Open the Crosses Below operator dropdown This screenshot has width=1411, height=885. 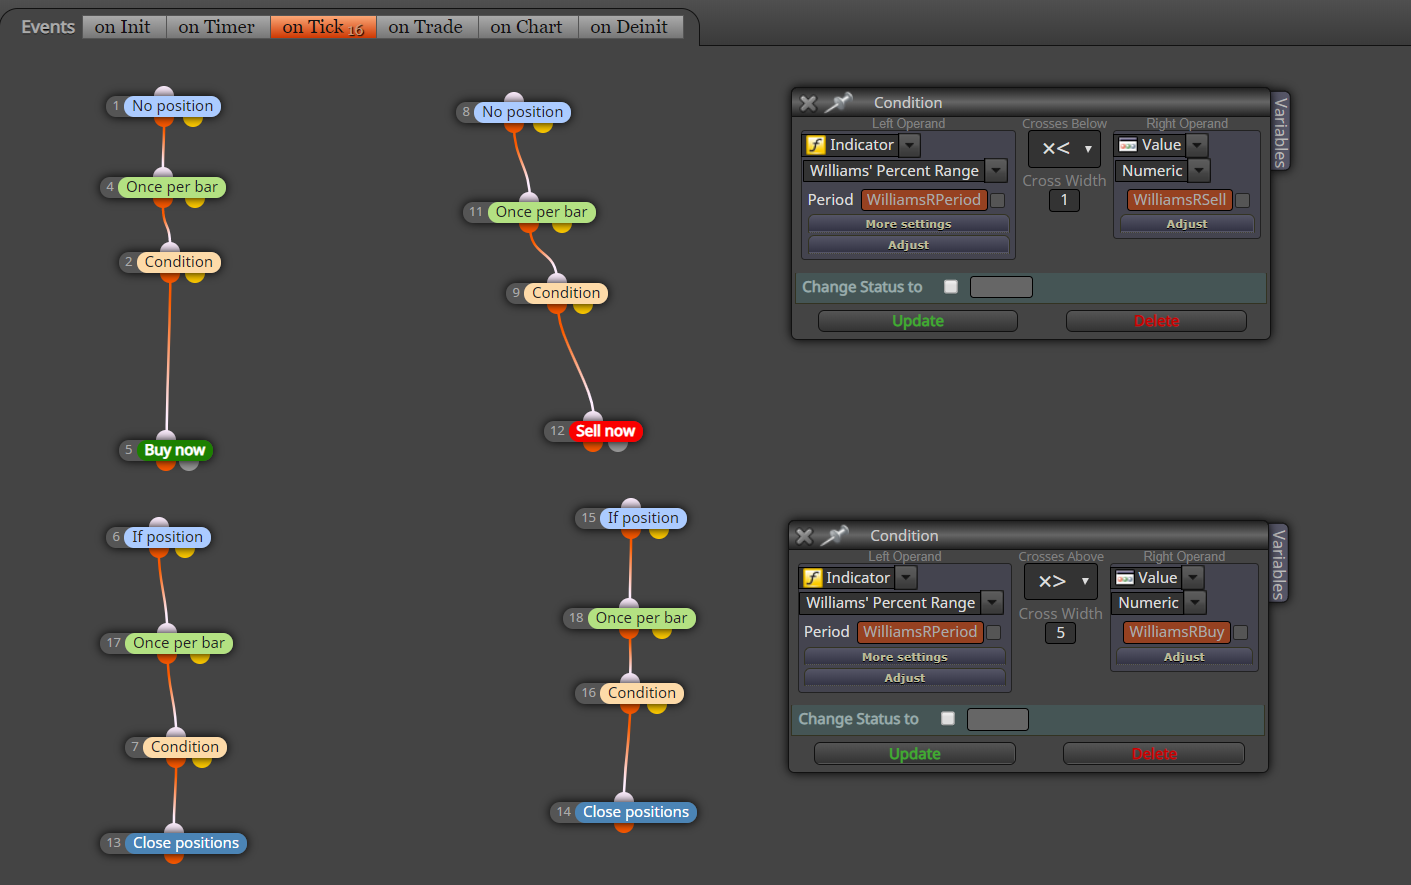[1064, 149]
